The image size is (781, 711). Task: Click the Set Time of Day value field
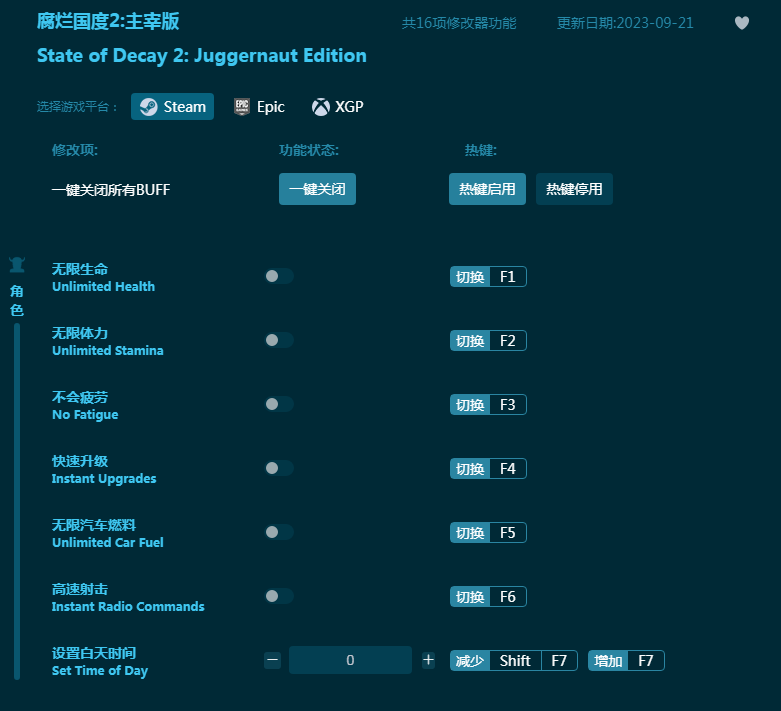pyautogui.click(x=350, y=660)
